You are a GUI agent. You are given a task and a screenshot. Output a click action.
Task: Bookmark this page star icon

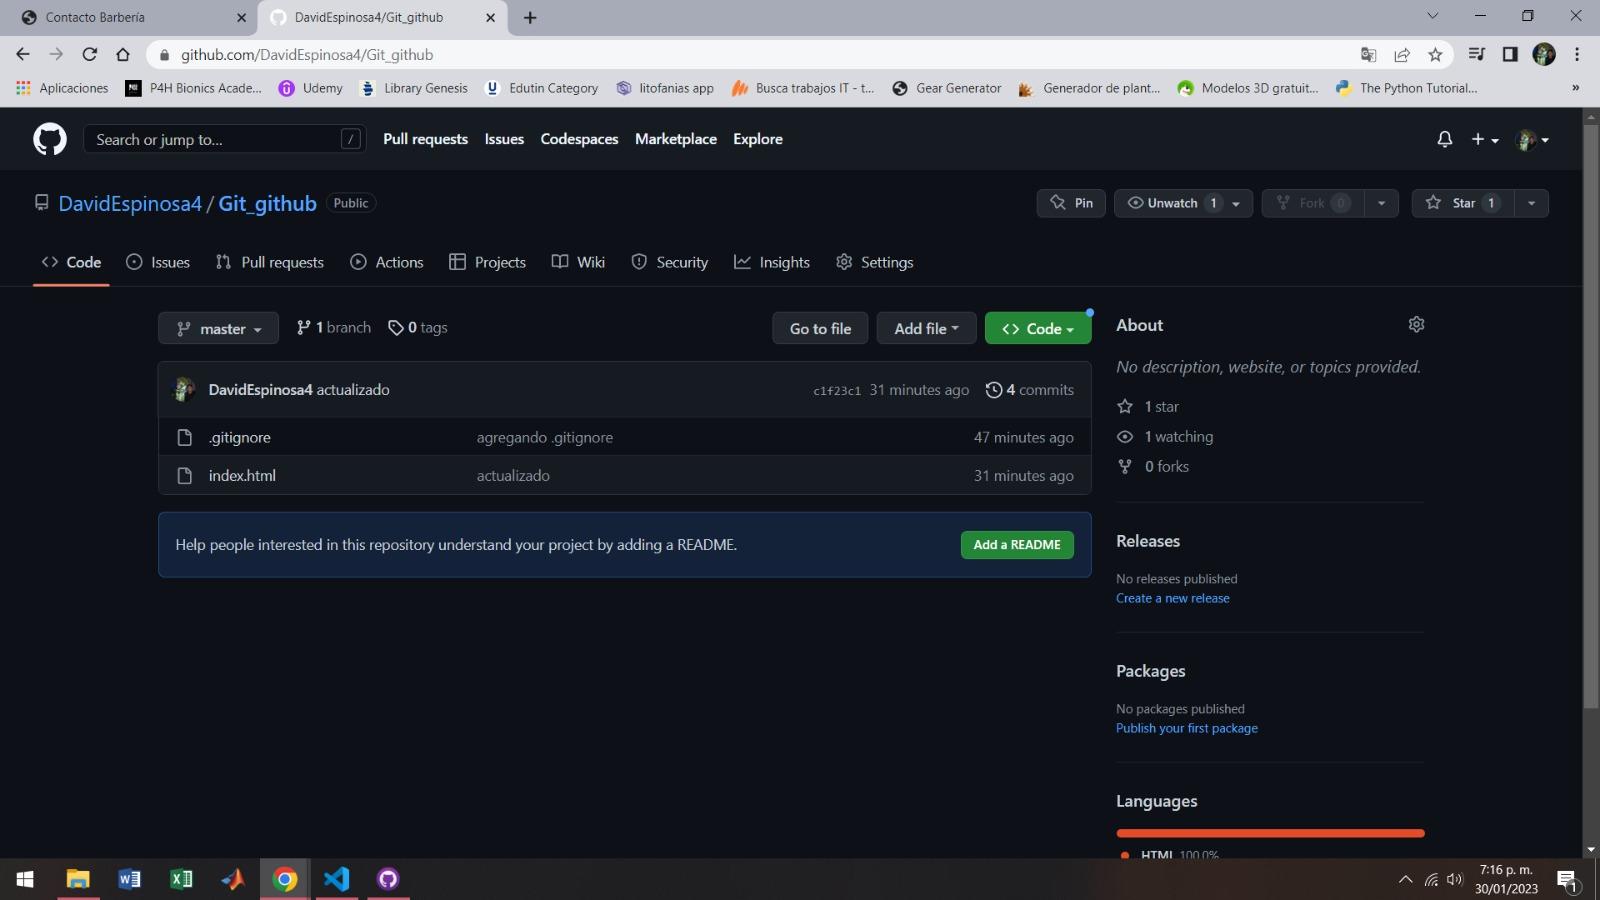[x=1435, y=54]
